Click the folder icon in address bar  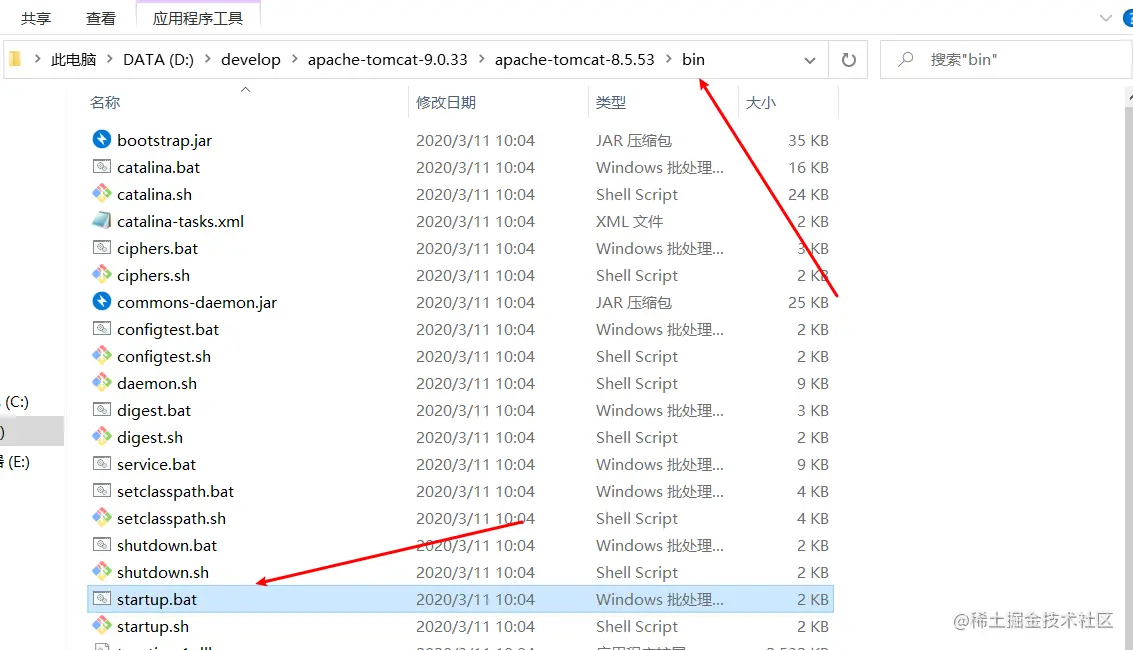click(15, 59)
